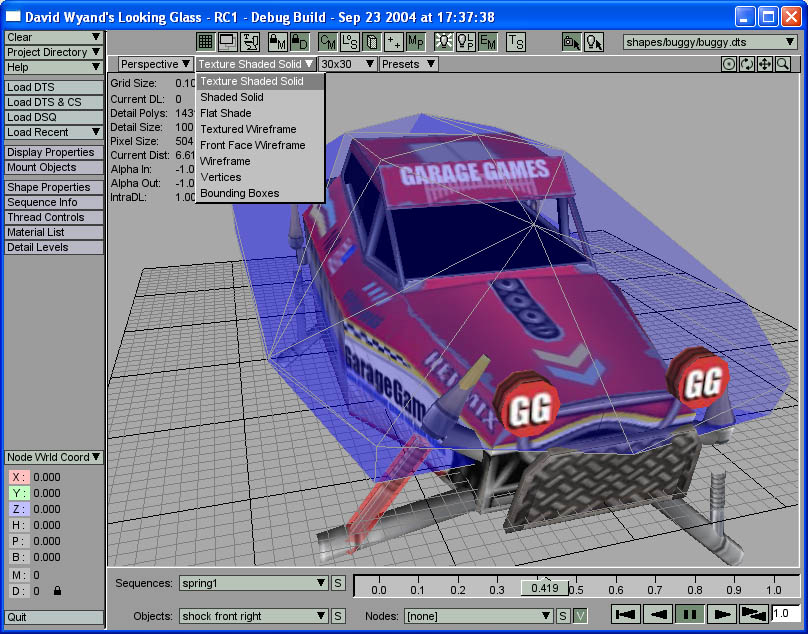Image resolution: width=808 pixels, height=634 pixels.
Task: Click the TS toolbar icon
Action: pyautogui.click(x=515, y=42)
